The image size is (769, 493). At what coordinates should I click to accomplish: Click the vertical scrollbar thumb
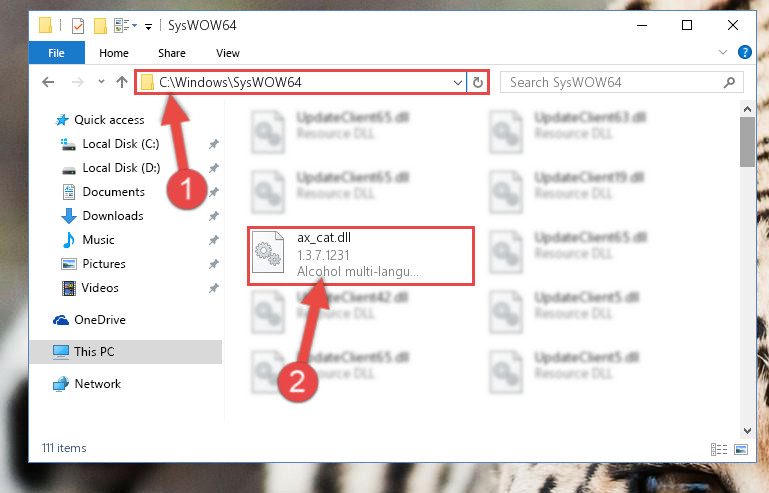[747, 142]
